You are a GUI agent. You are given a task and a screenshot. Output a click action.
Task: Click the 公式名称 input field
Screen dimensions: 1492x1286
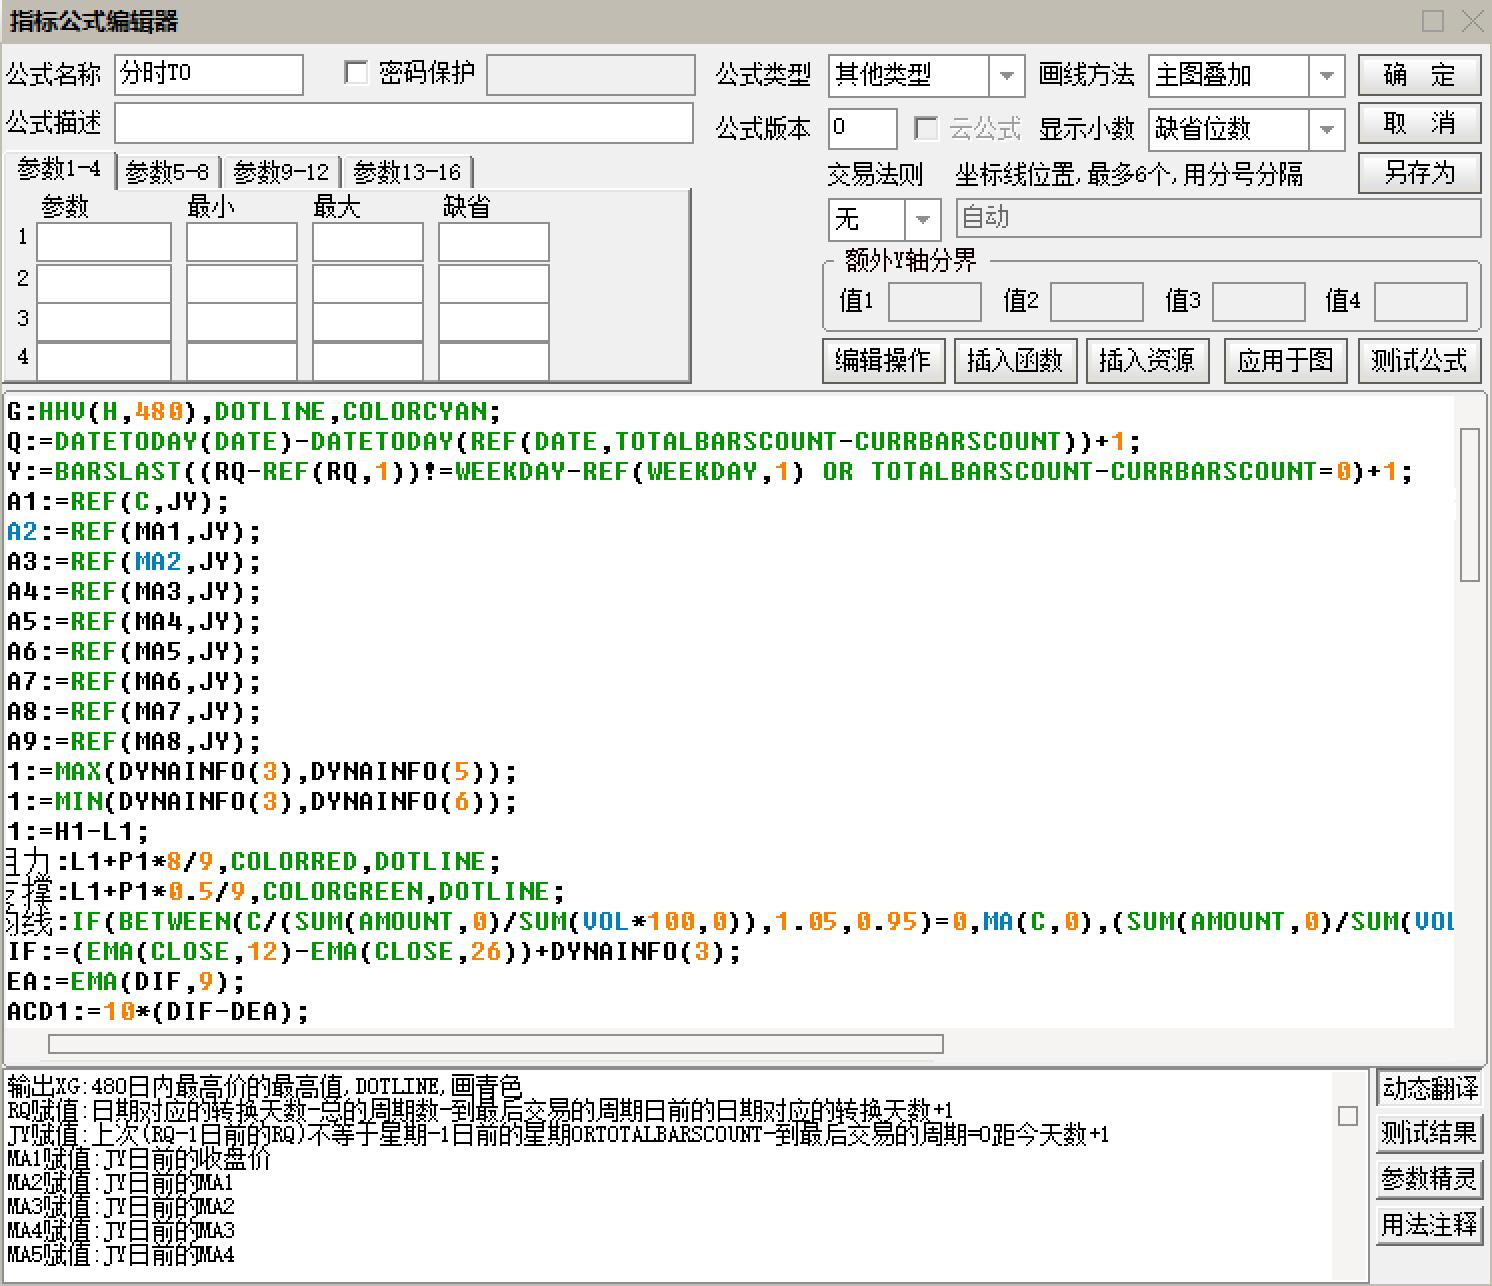(x=209, y=74)
